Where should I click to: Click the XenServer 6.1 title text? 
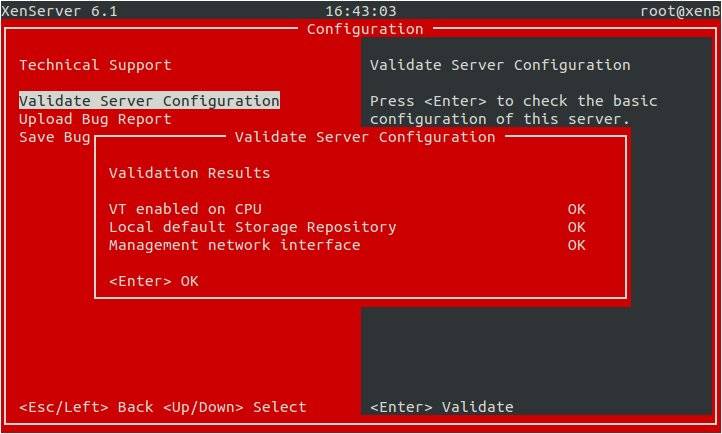(59, 11)
